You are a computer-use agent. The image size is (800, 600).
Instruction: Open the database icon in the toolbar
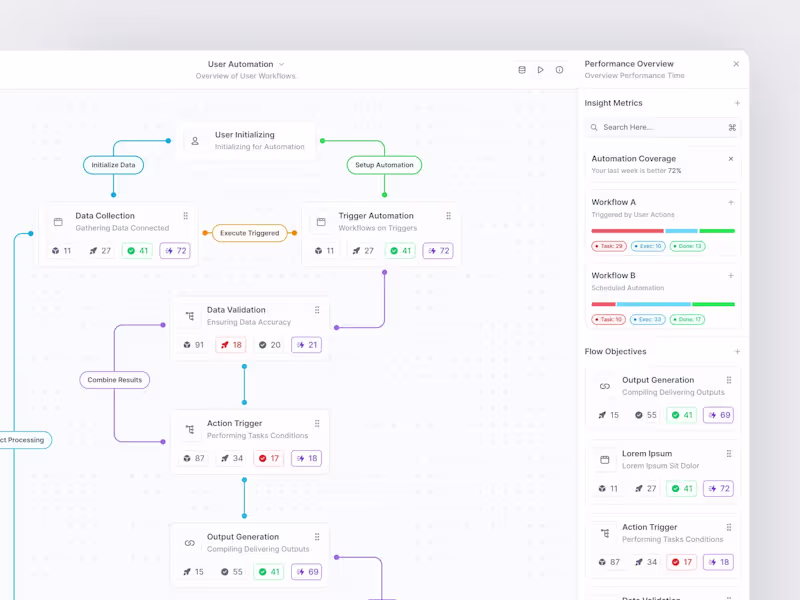click(x=522, y=70)
